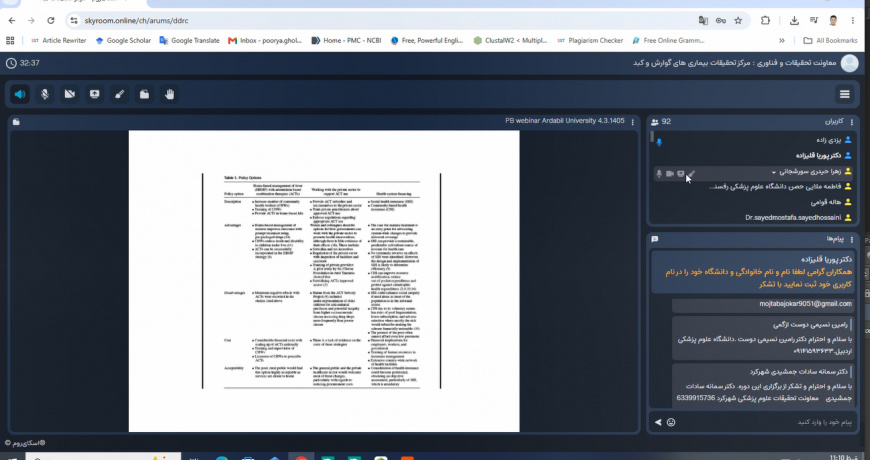Open the users panel three-dot menu

point(852,122)
